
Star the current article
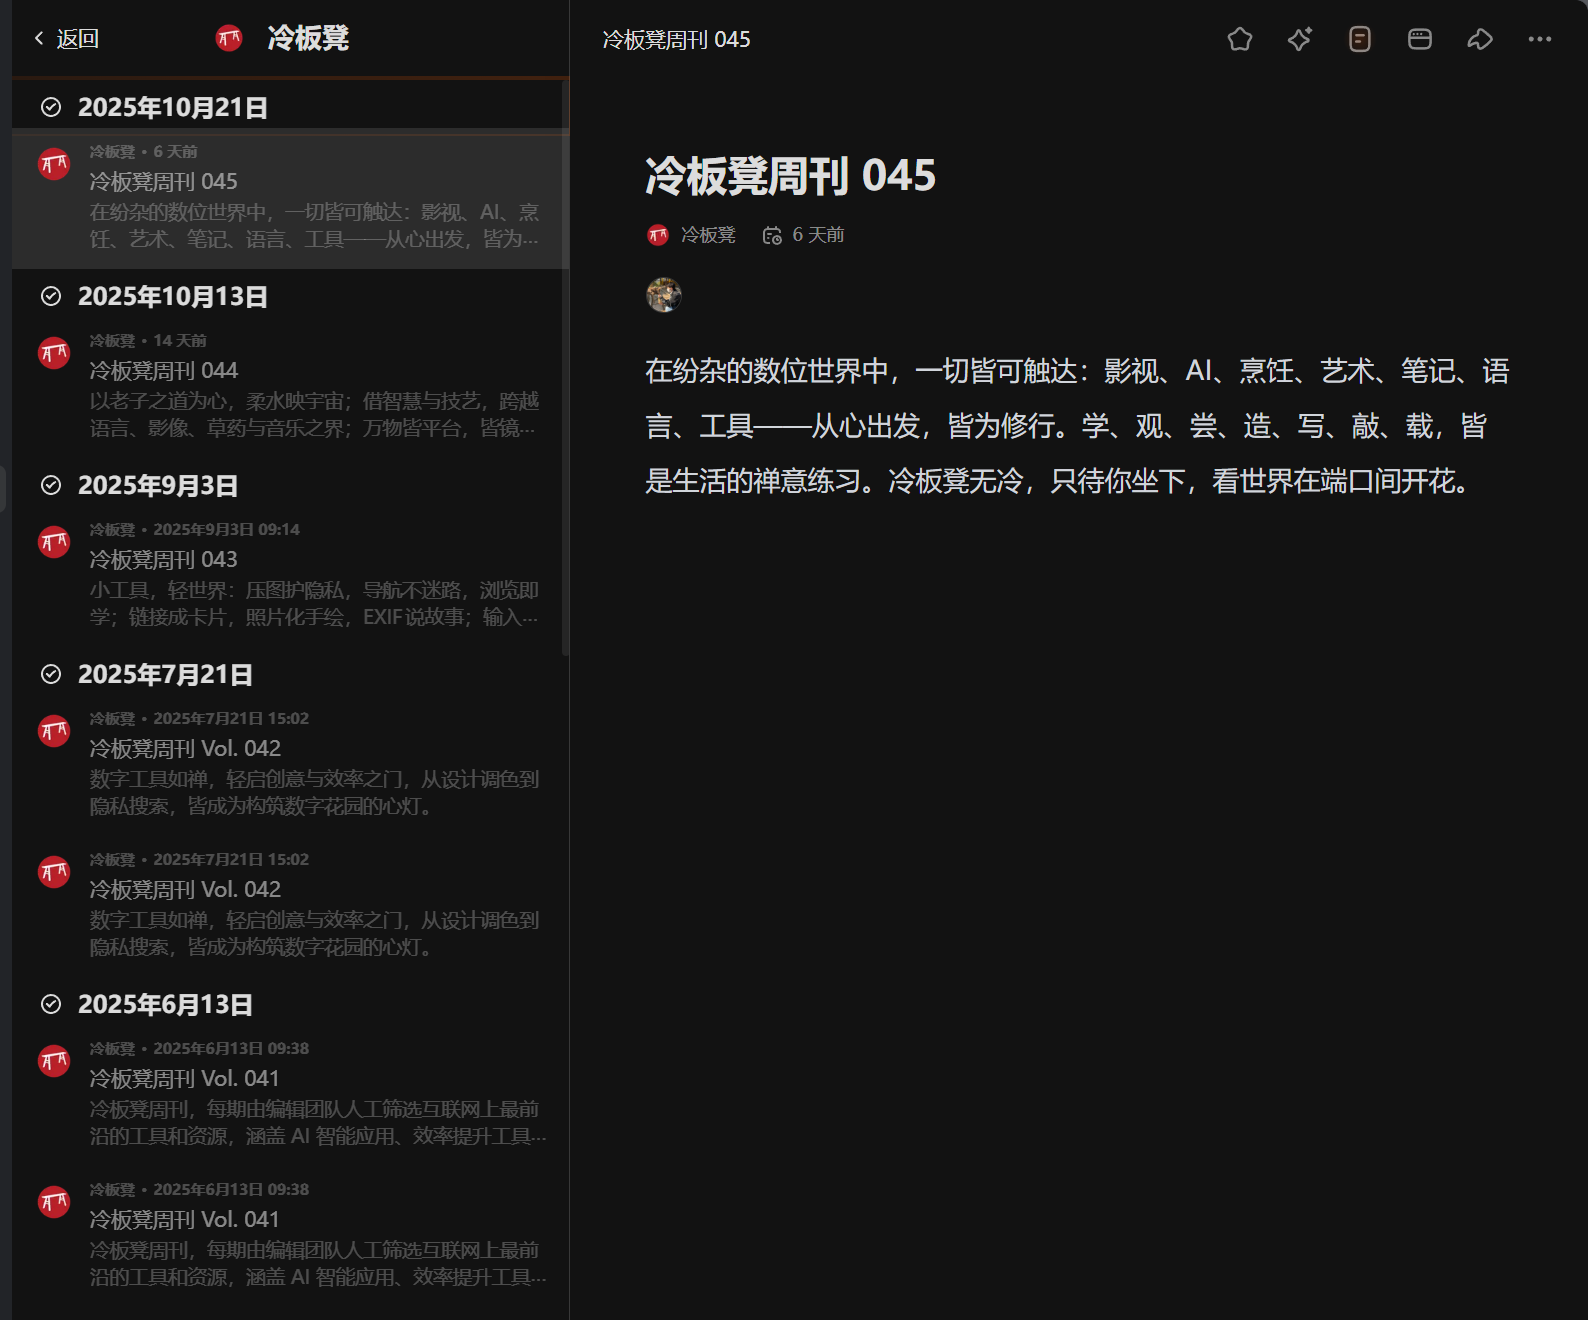point(1239,39)
